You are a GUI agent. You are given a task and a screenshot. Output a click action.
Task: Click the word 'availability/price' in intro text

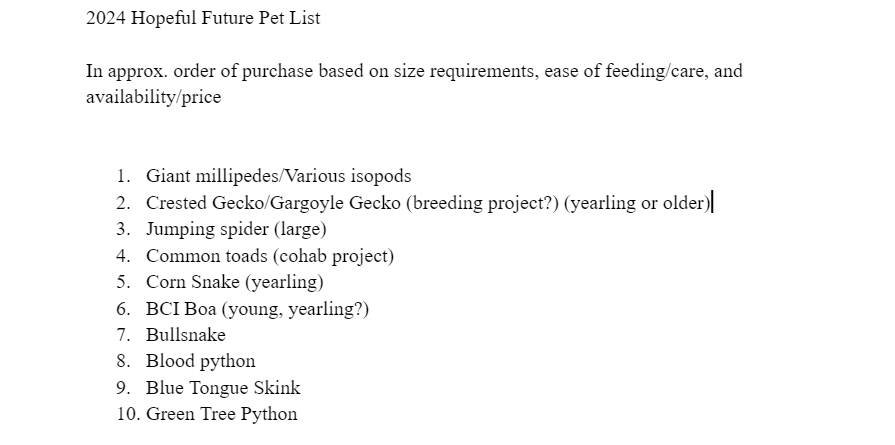(154, 97)
